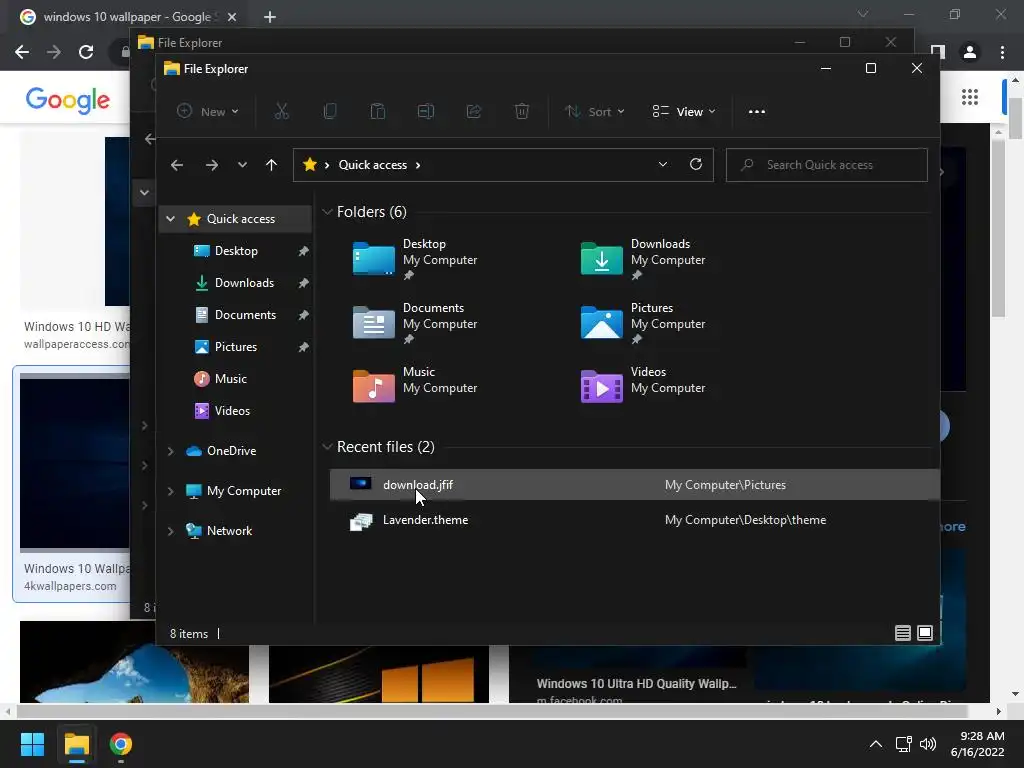This screenshot has height=768, width=1024.
Task: Collapse Quick access tree node
Action: pyautogui.click(x=170, y=219)
